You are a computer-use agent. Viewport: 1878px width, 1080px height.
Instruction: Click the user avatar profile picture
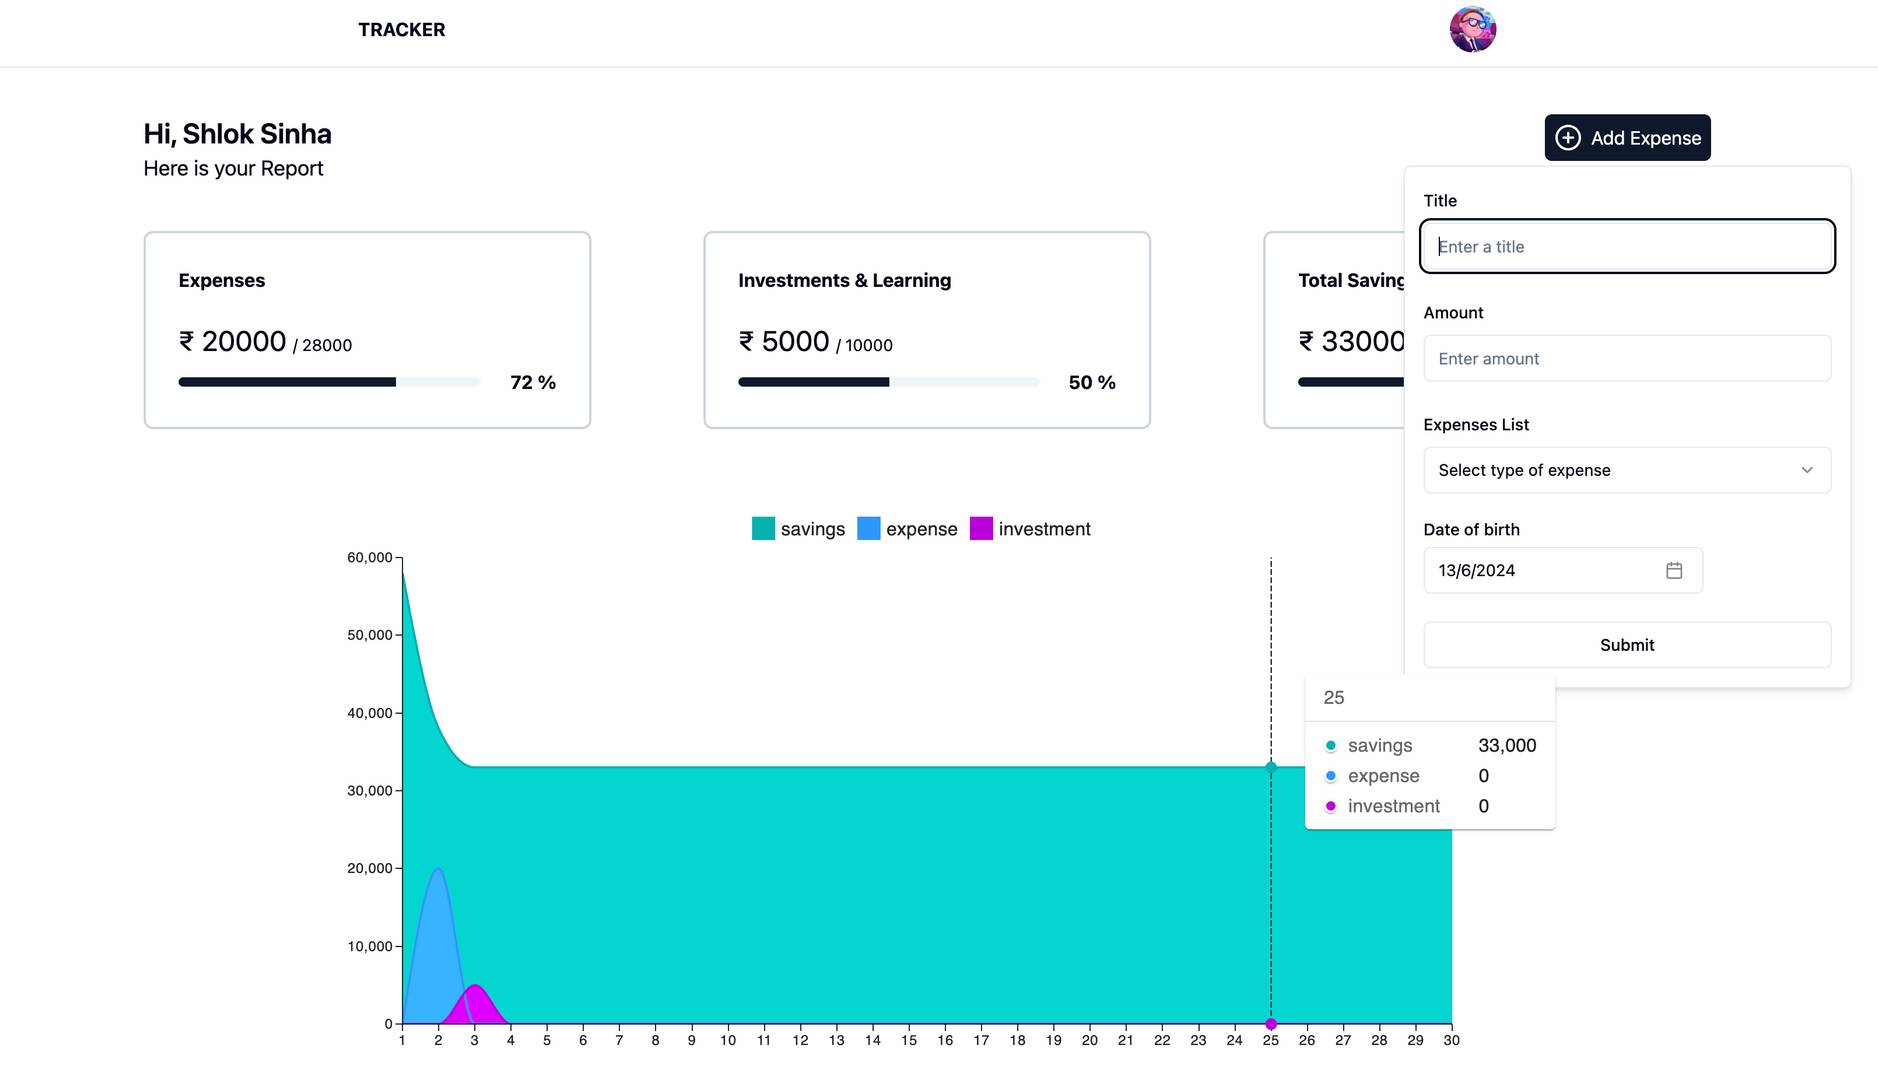pyautogui.click(x=1472, y=29)
